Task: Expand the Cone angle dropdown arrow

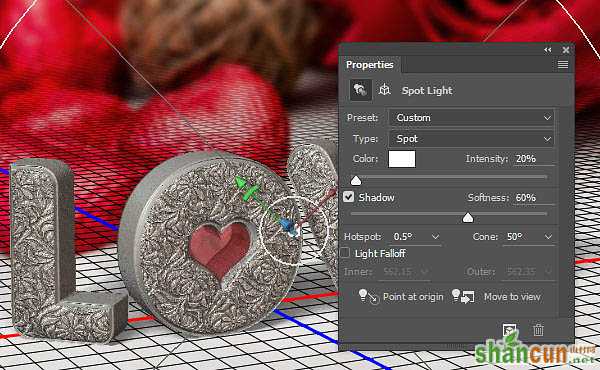Action: (548, 237)
